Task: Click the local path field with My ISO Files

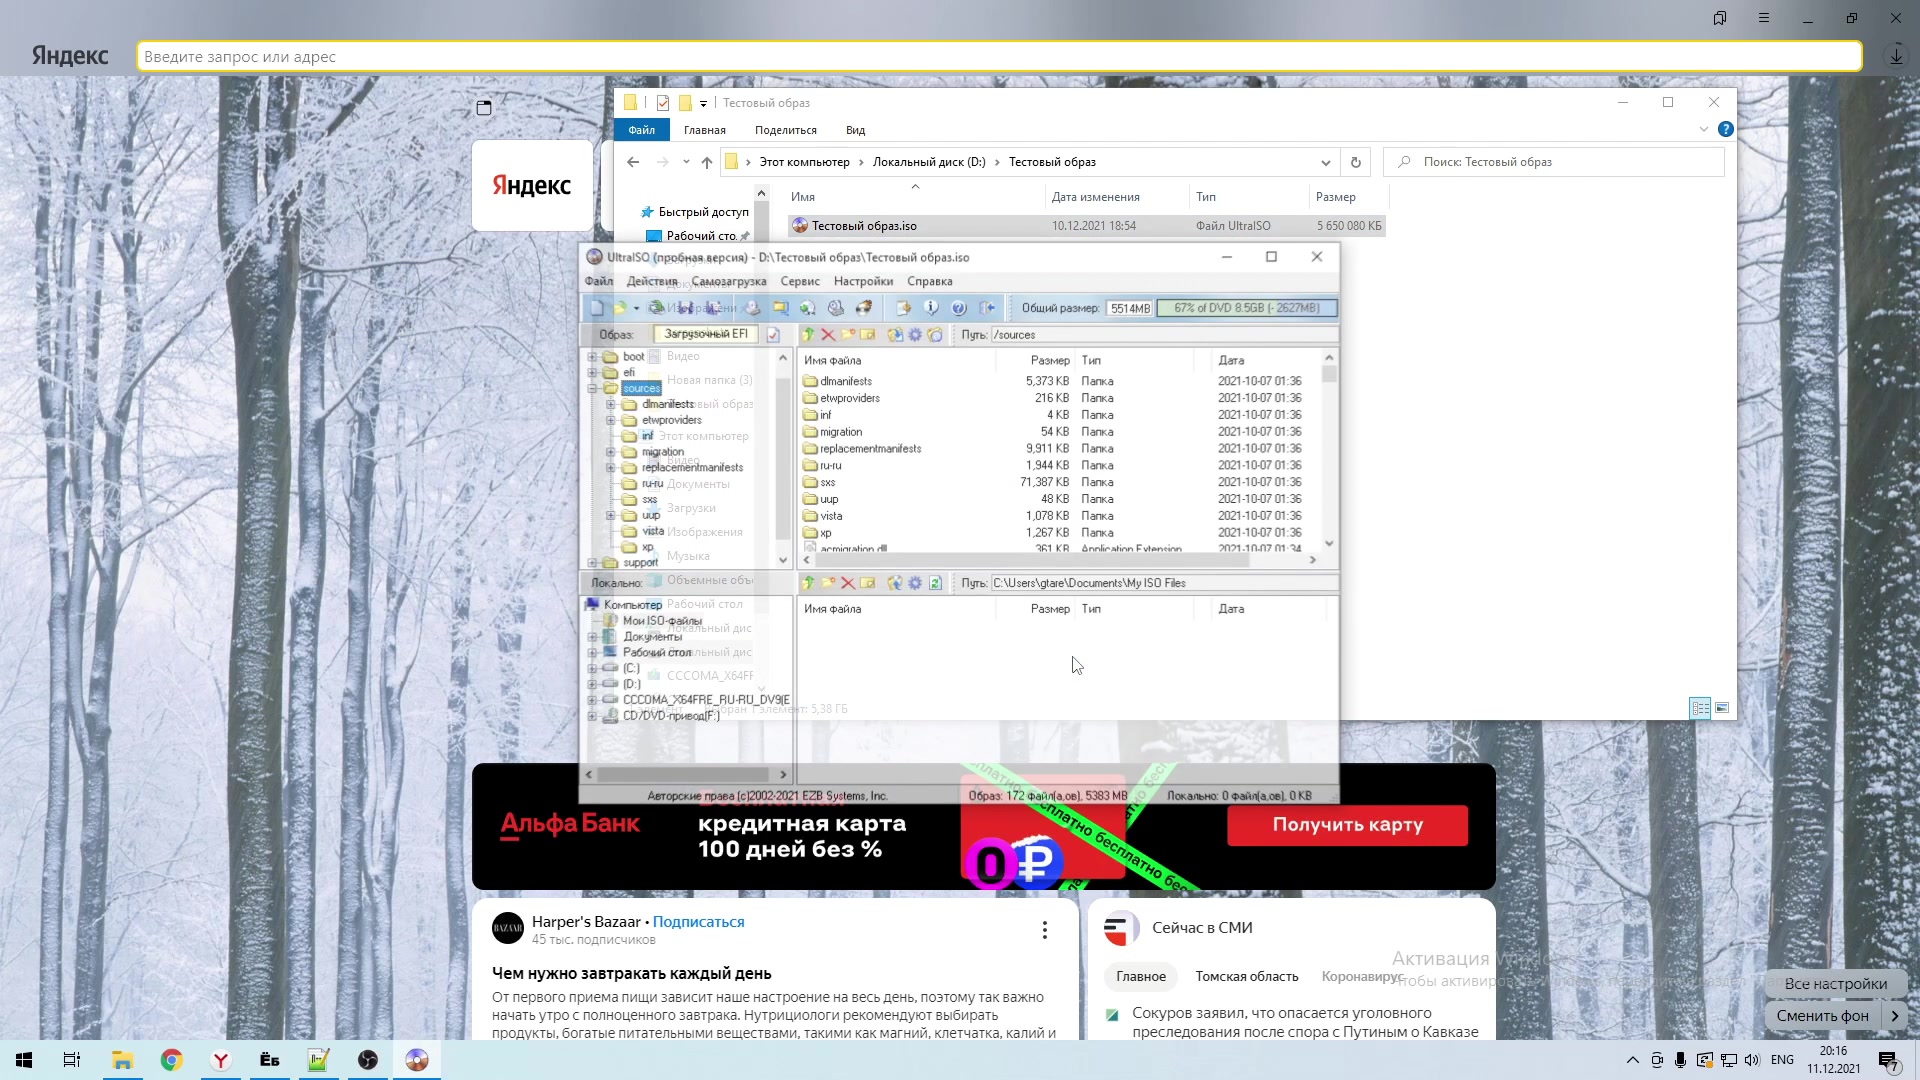Action: tap(1164, 583)
